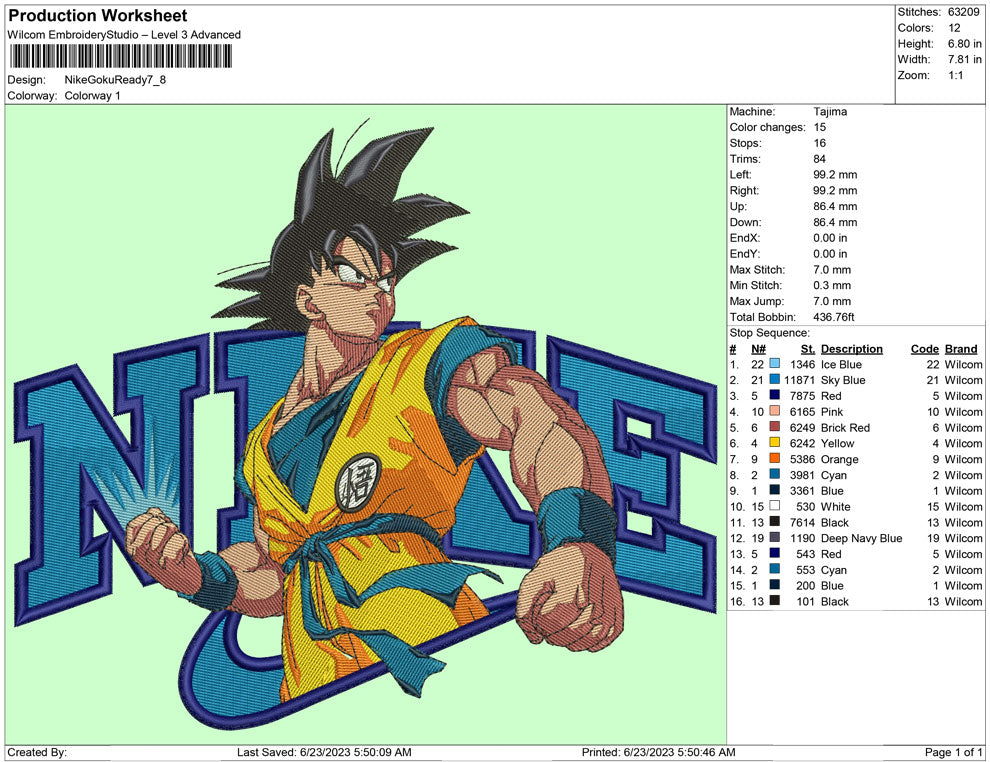Click 'Printed: 6/23/2023 5:50:46 AM' footer text
Viewport: 990px width, 762px height.
659,752
